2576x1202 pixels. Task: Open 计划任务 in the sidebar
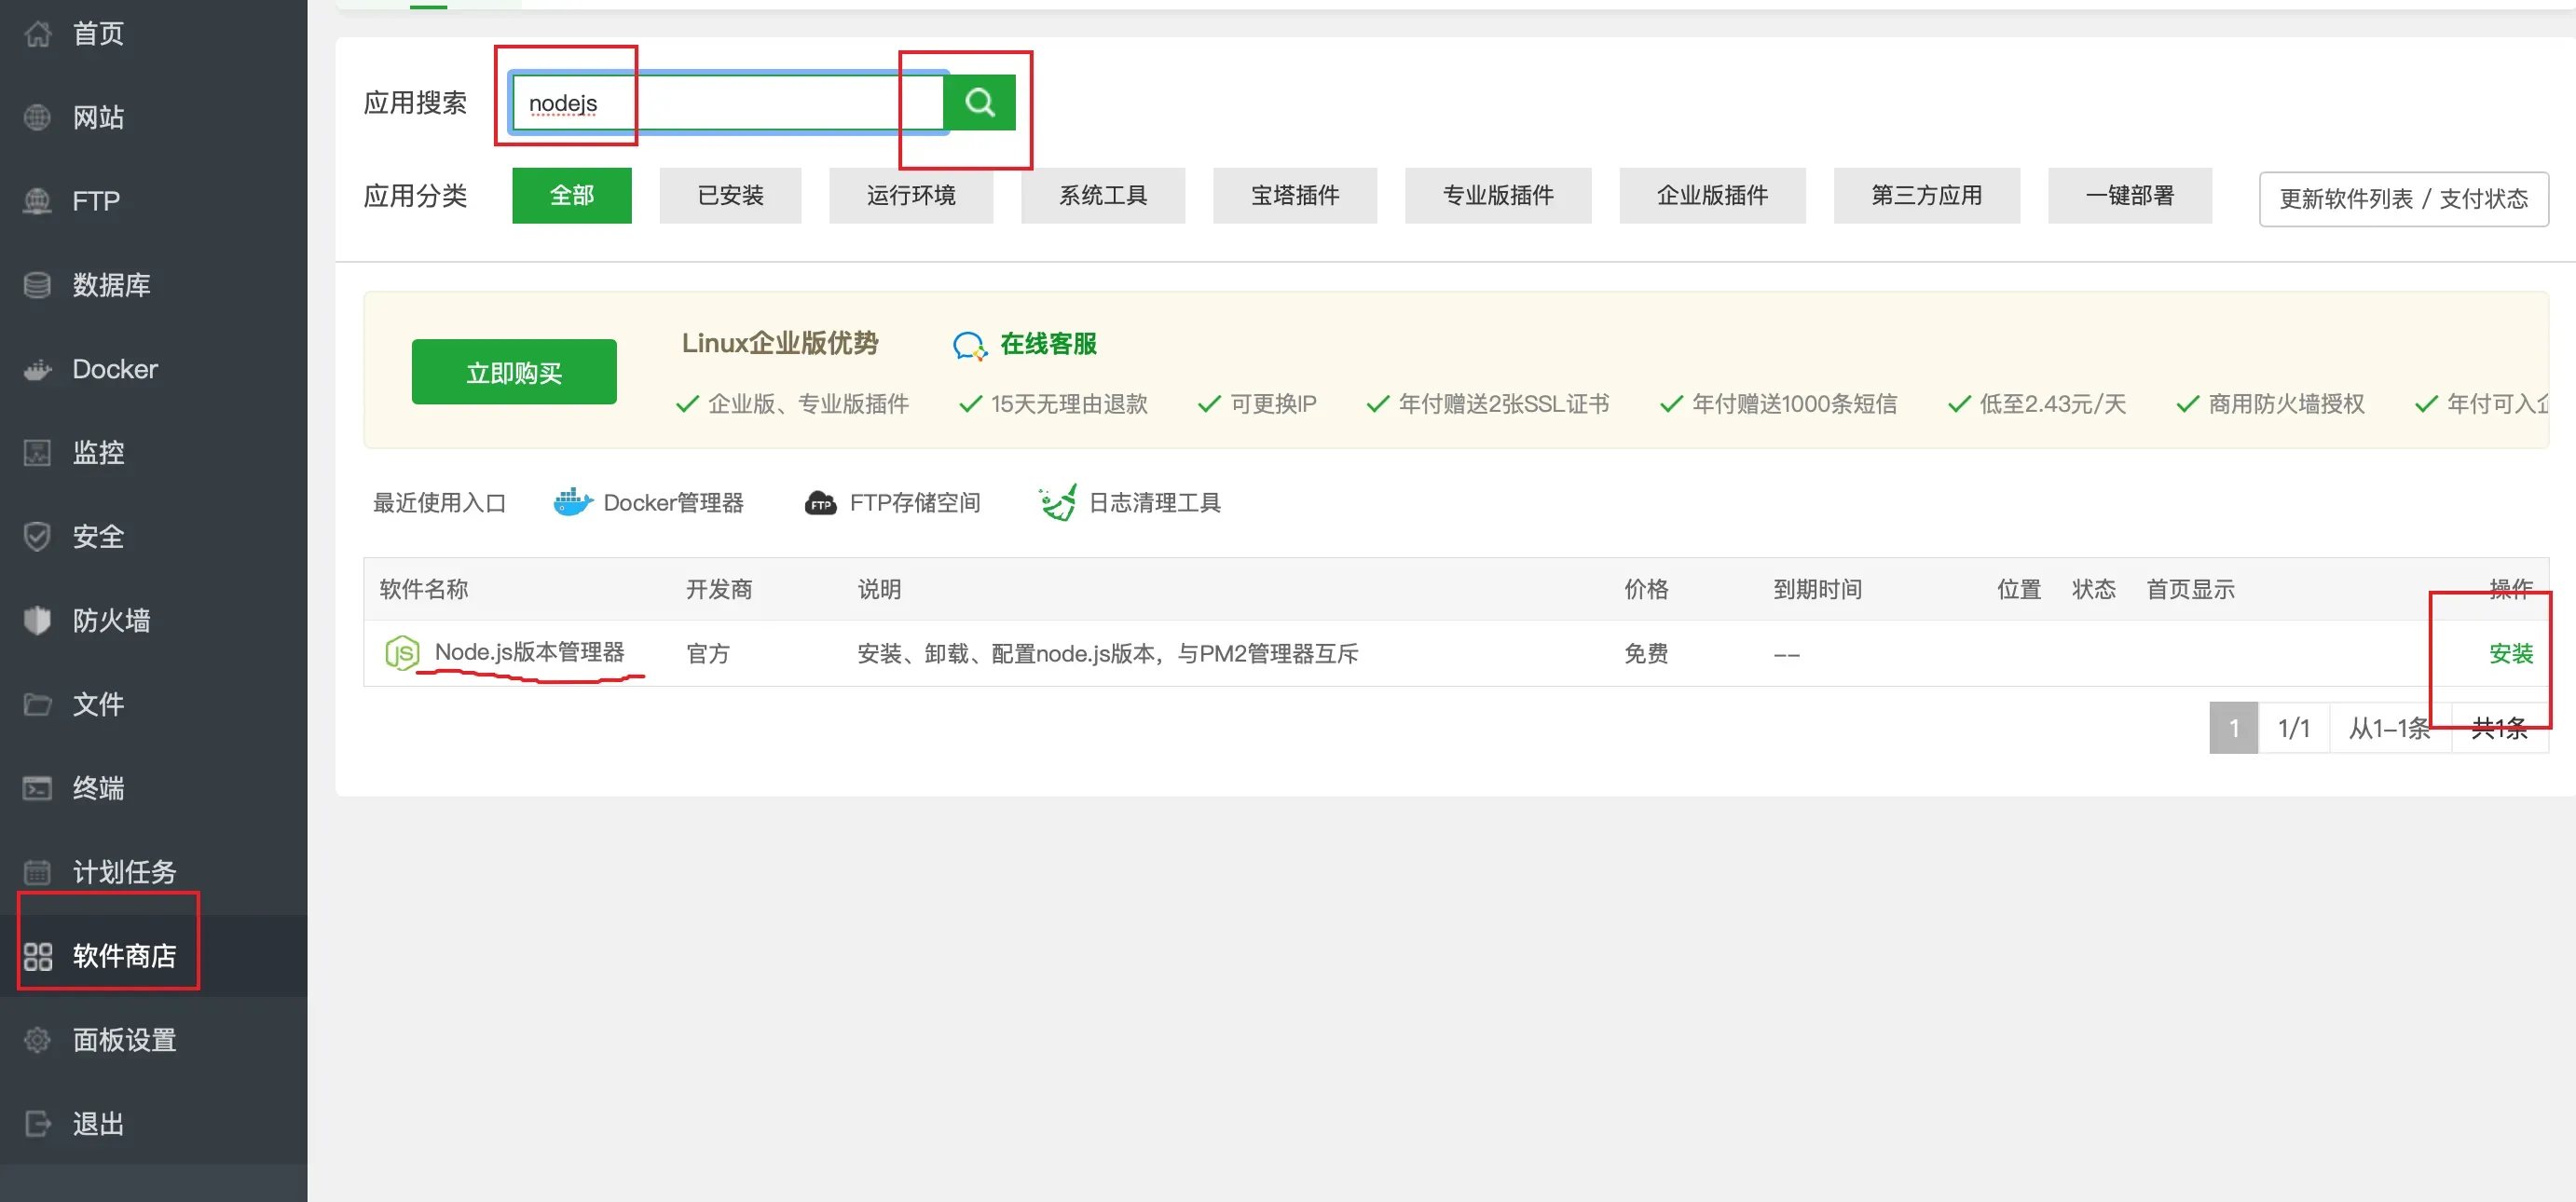click(124, 872)
